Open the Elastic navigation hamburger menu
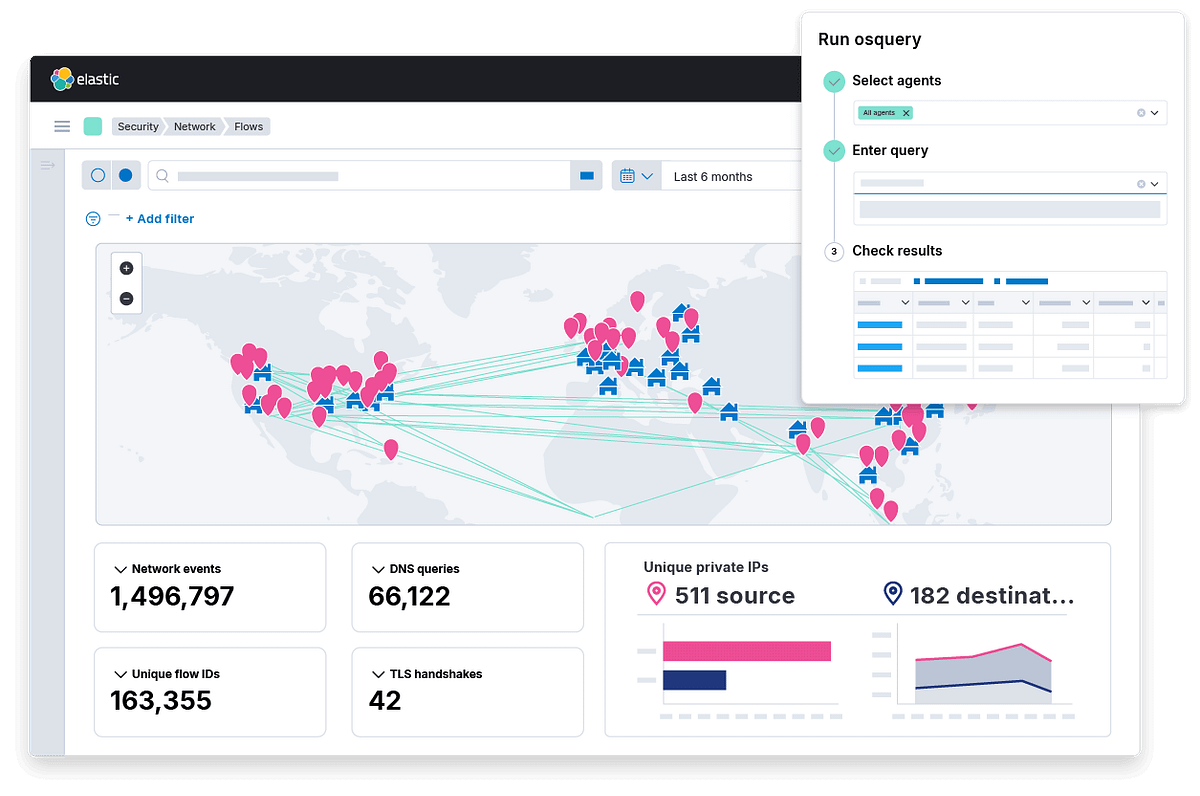The image size is (1200, 796). pyautogui.click(x=62, y=126)
